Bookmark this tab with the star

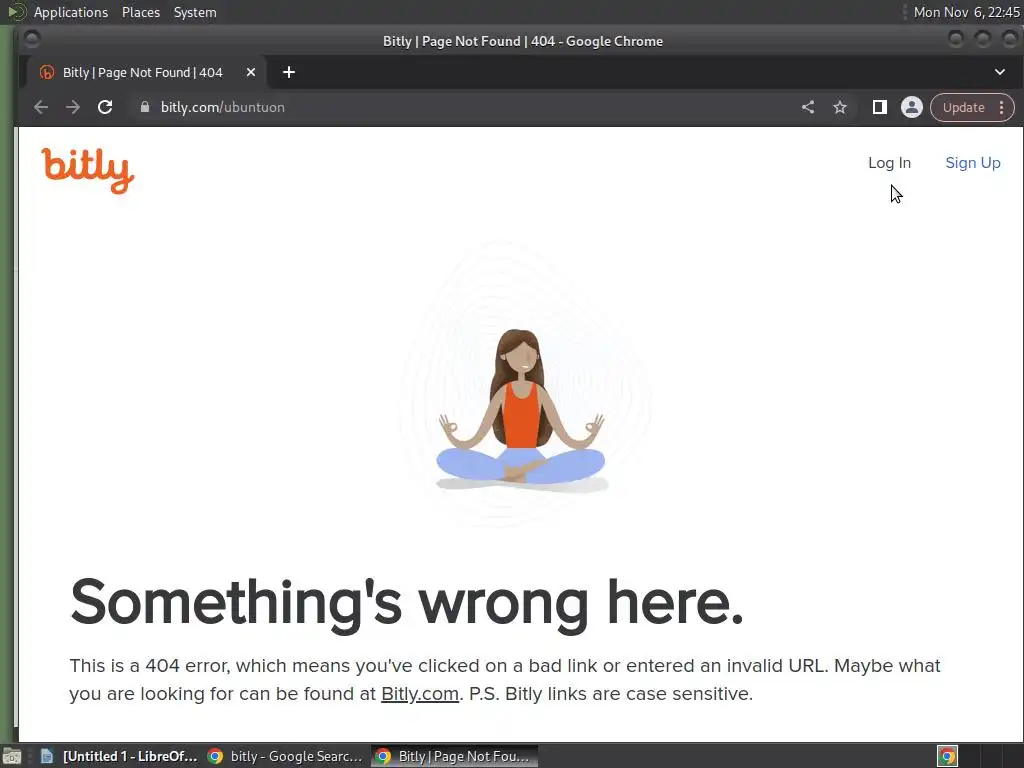840,107
